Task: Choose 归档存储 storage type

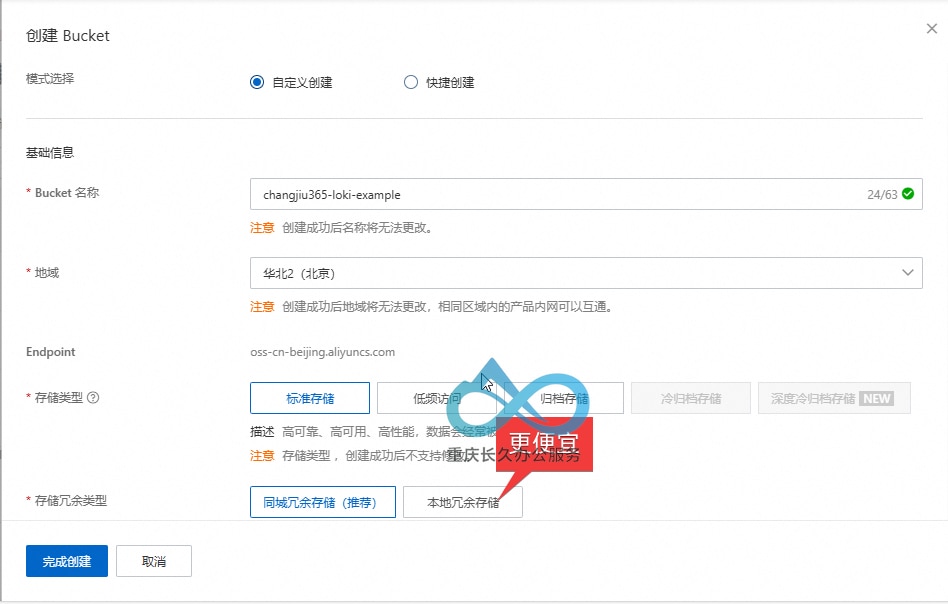Action: point(563,398)
